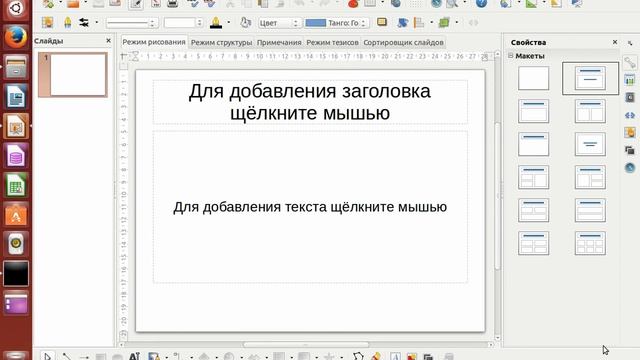Pick the Line drawing tool
The height and width of the screenshot is (360, 640).
point(66,357)
